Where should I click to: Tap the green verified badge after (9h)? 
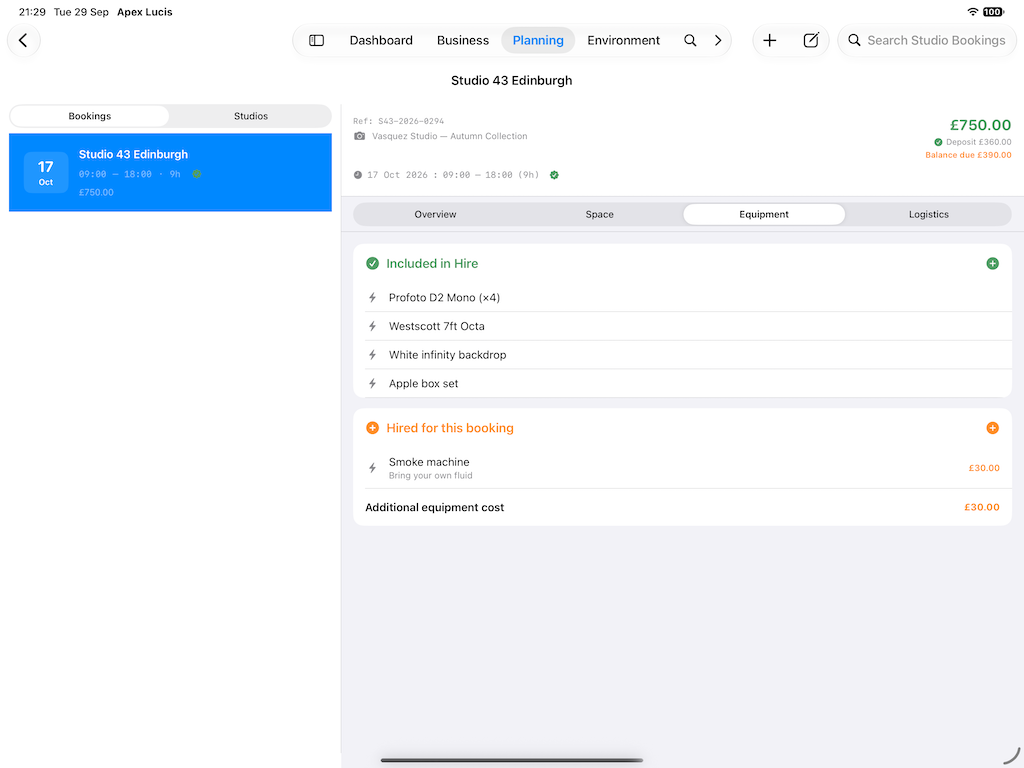[x=554, y=175]
